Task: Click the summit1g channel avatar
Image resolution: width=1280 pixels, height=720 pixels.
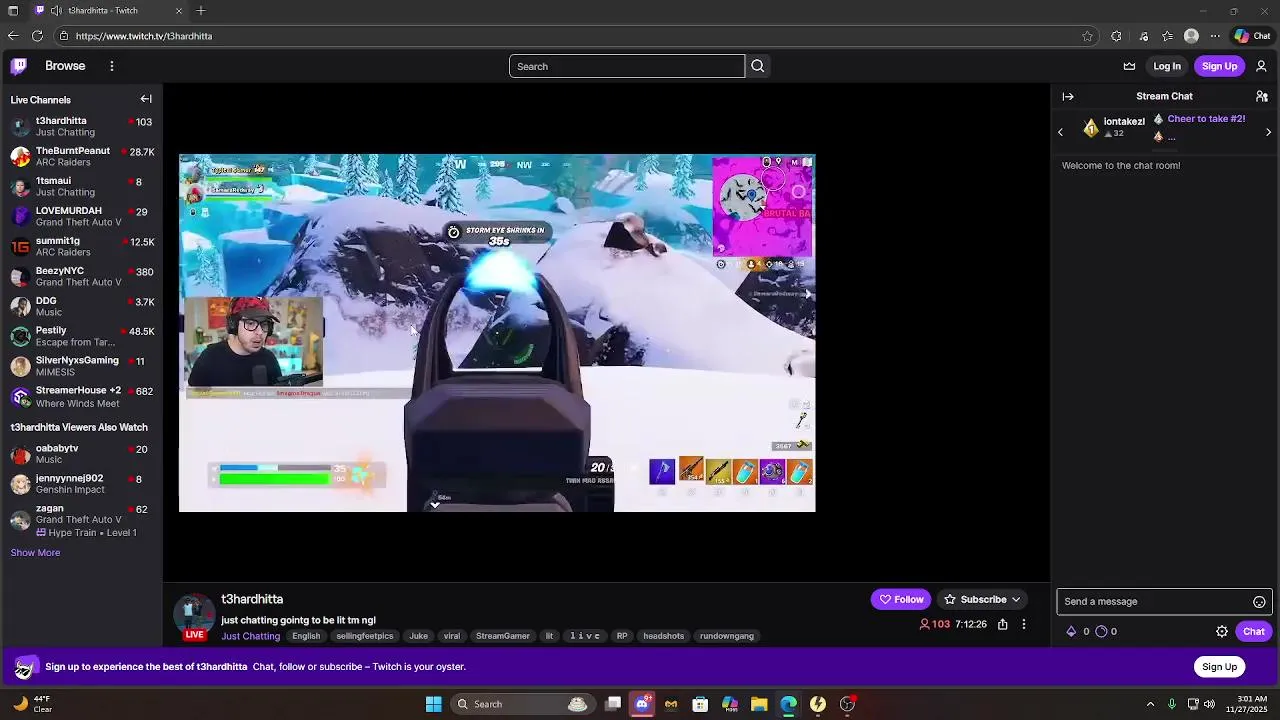Action: [20, 246]
